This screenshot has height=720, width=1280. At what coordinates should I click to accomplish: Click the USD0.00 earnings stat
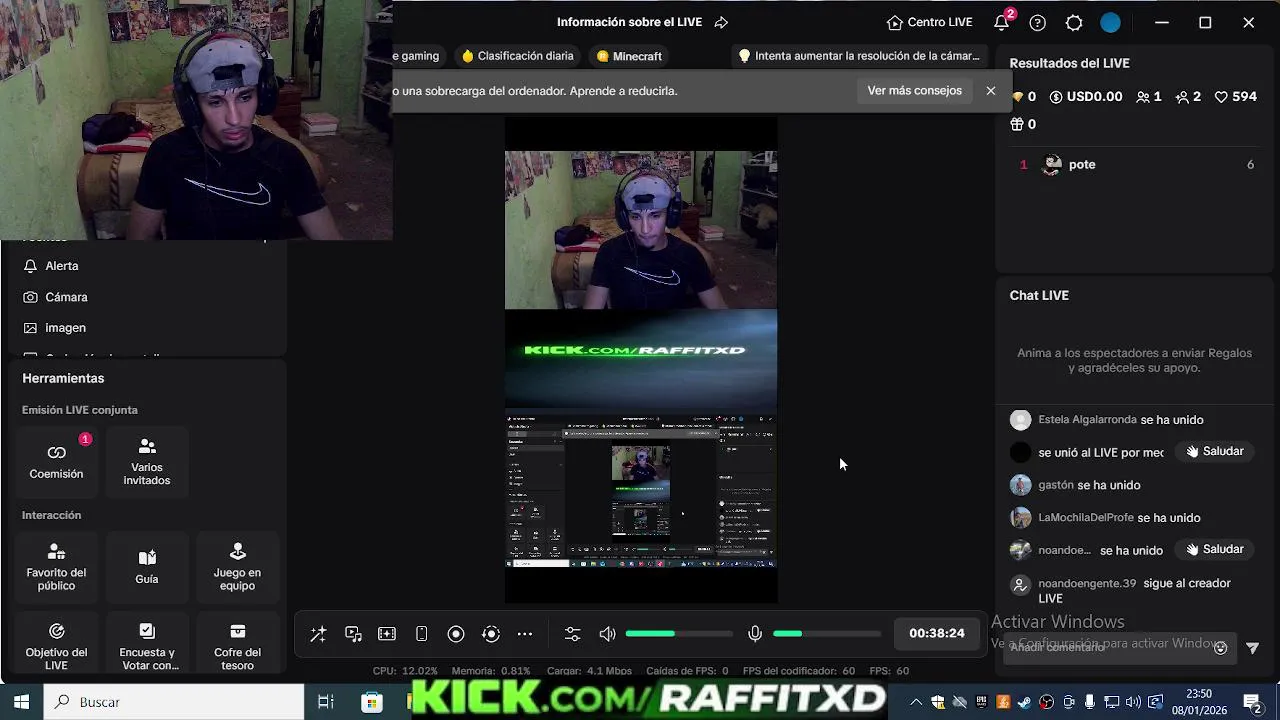(x=1086, y=97)
